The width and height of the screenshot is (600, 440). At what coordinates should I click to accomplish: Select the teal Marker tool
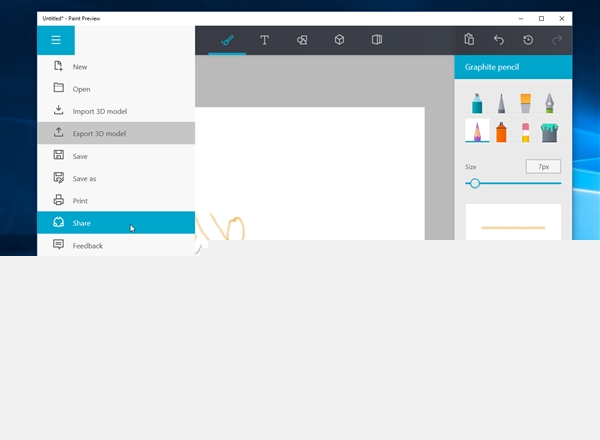477,103
